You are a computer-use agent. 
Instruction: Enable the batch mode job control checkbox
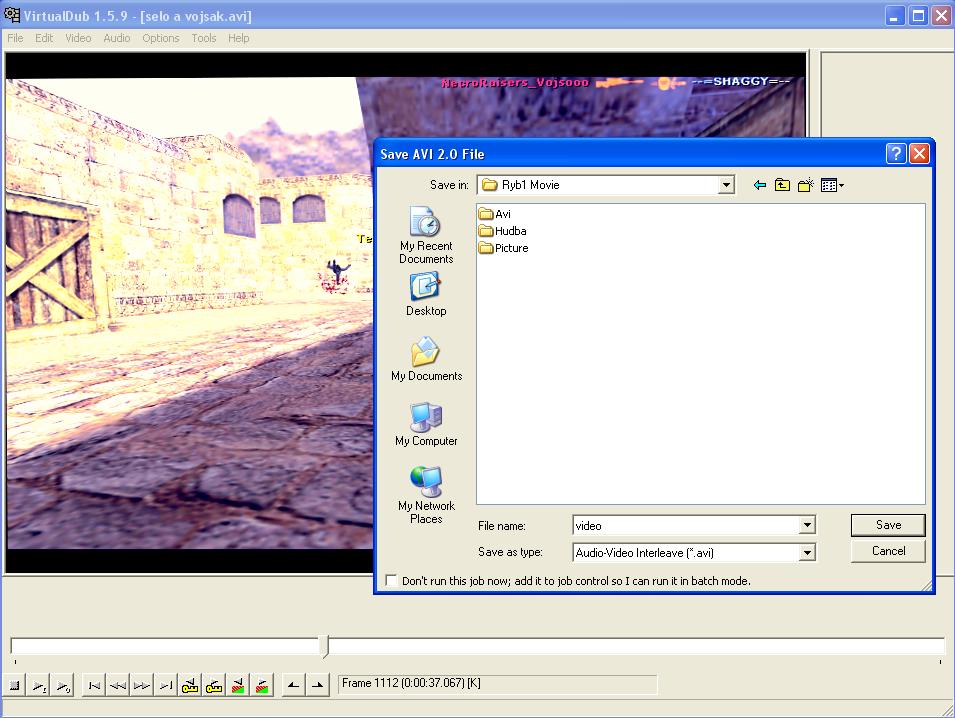pyautogui.click(x=392, y=580)
